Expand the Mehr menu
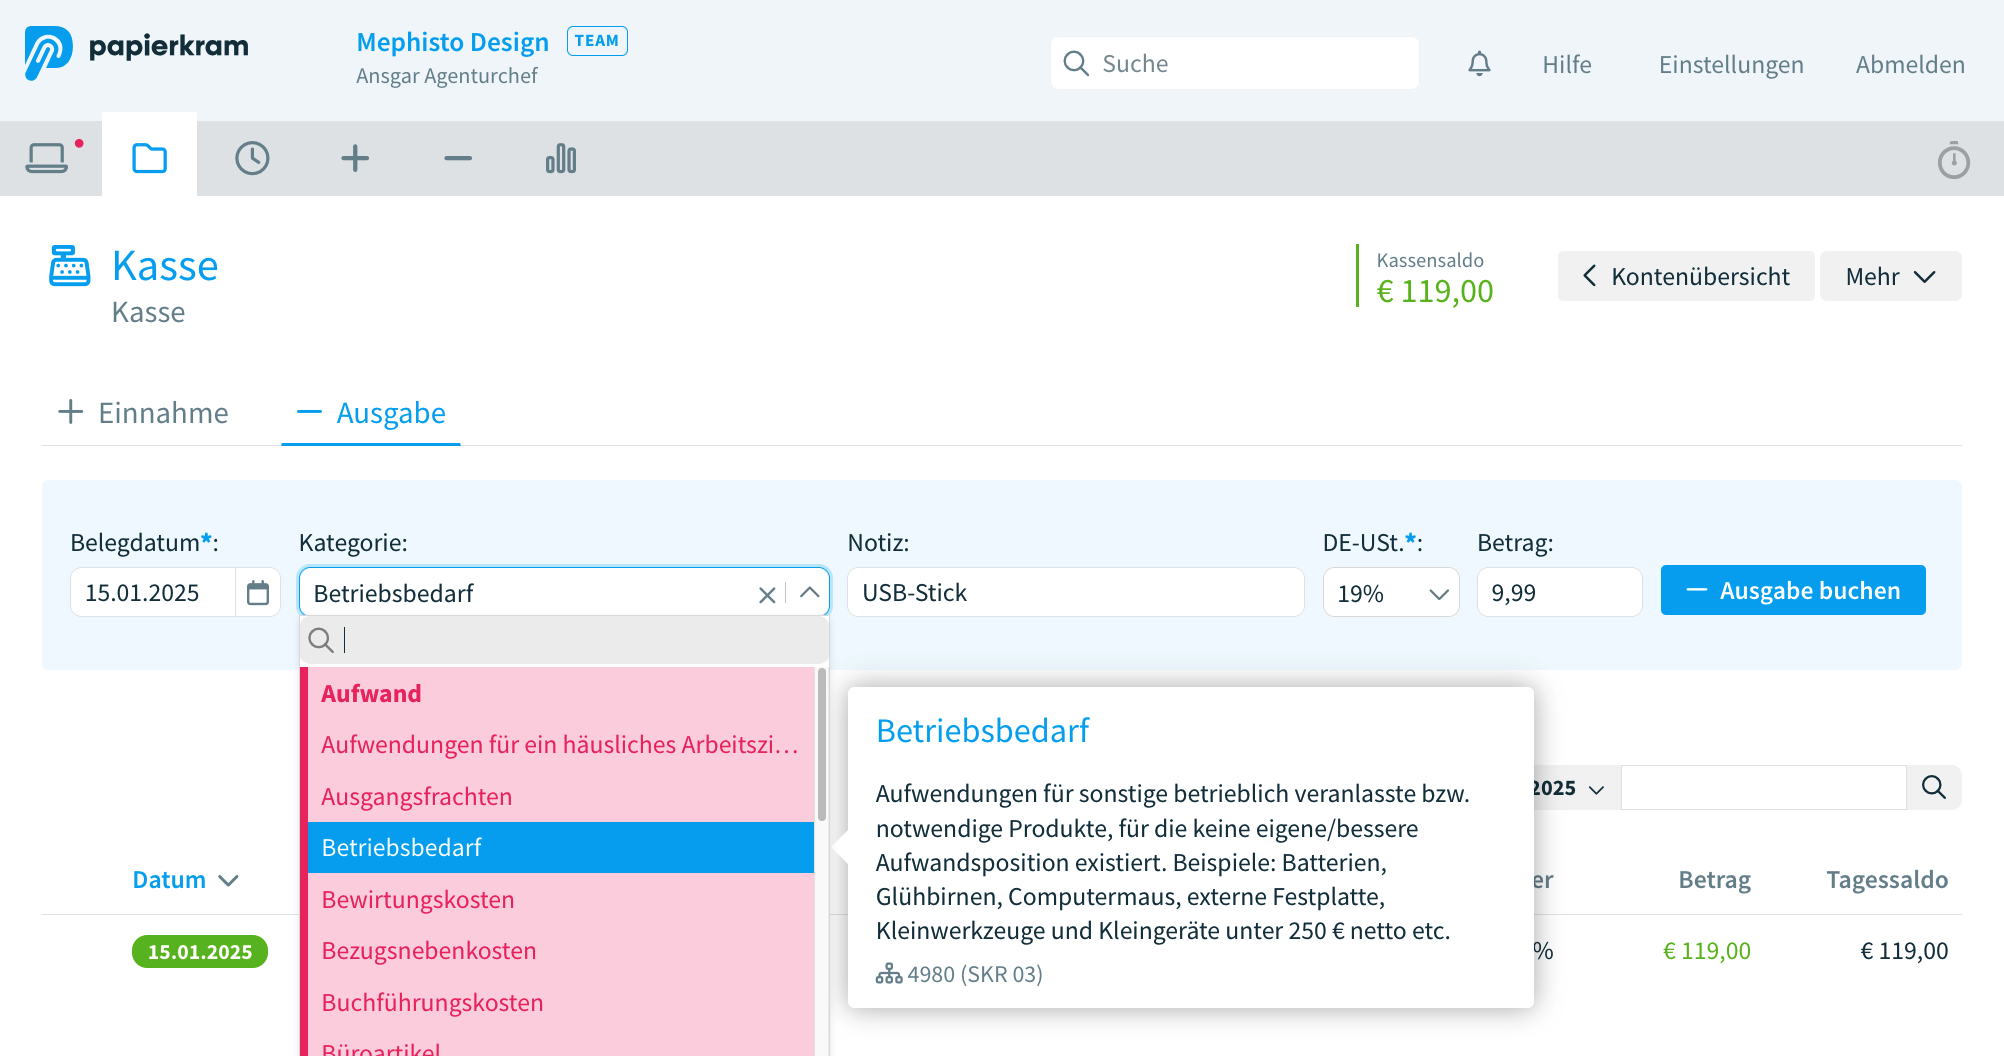 click(x=1890, y=276)
